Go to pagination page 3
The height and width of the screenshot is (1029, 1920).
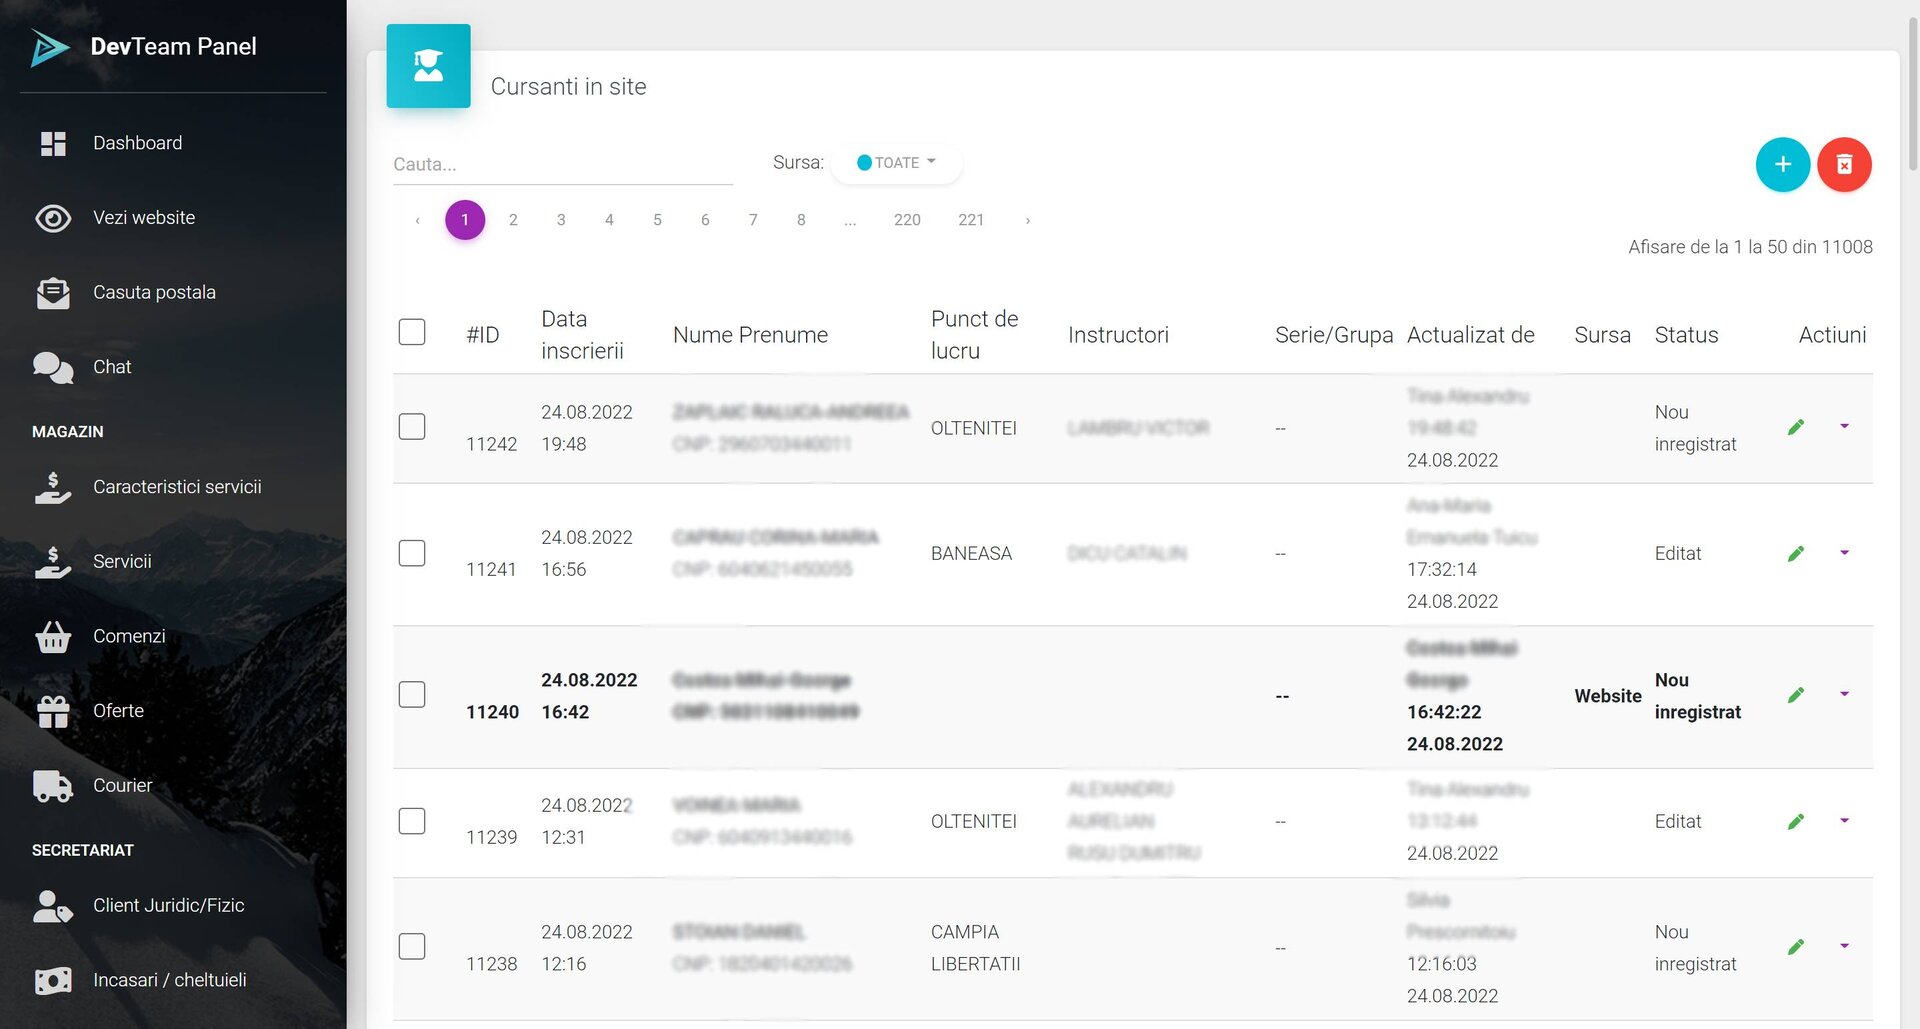point(561,220)
